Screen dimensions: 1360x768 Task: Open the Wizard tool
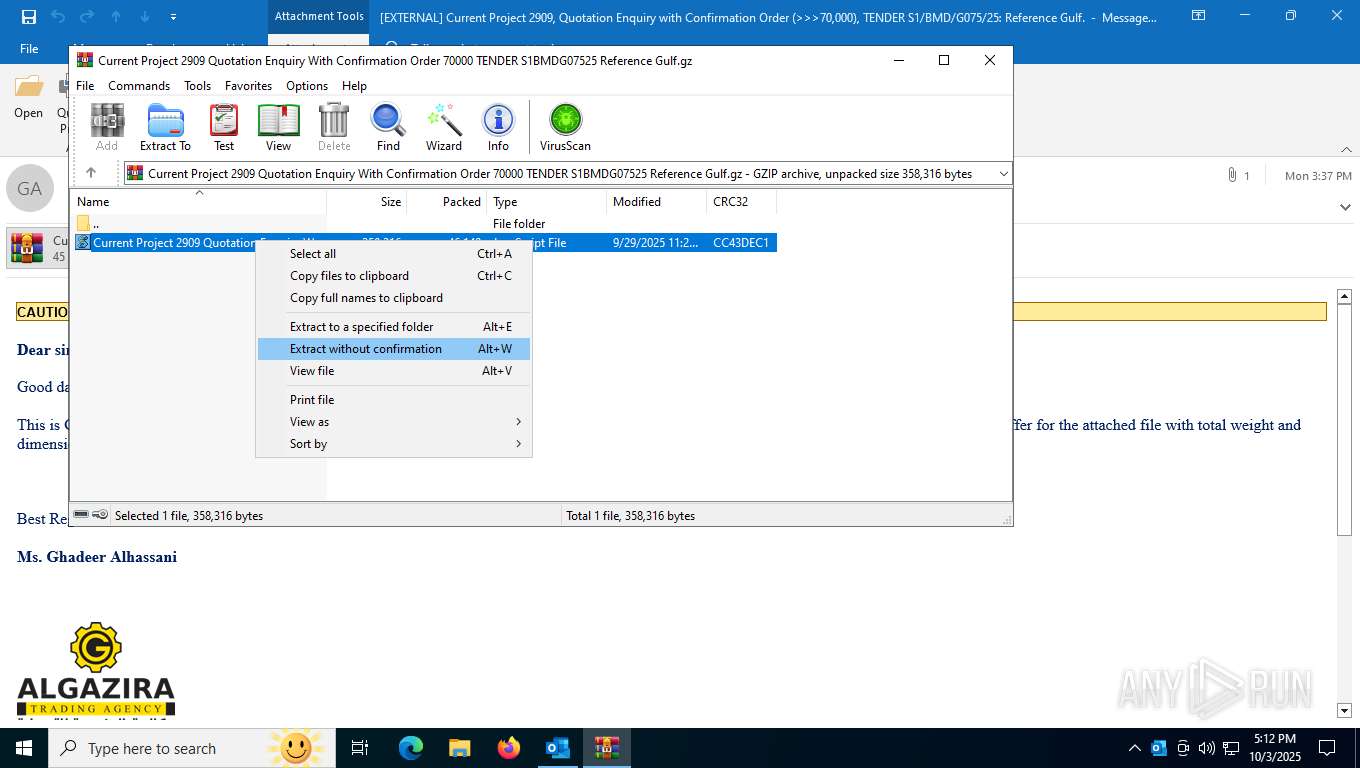444,127
